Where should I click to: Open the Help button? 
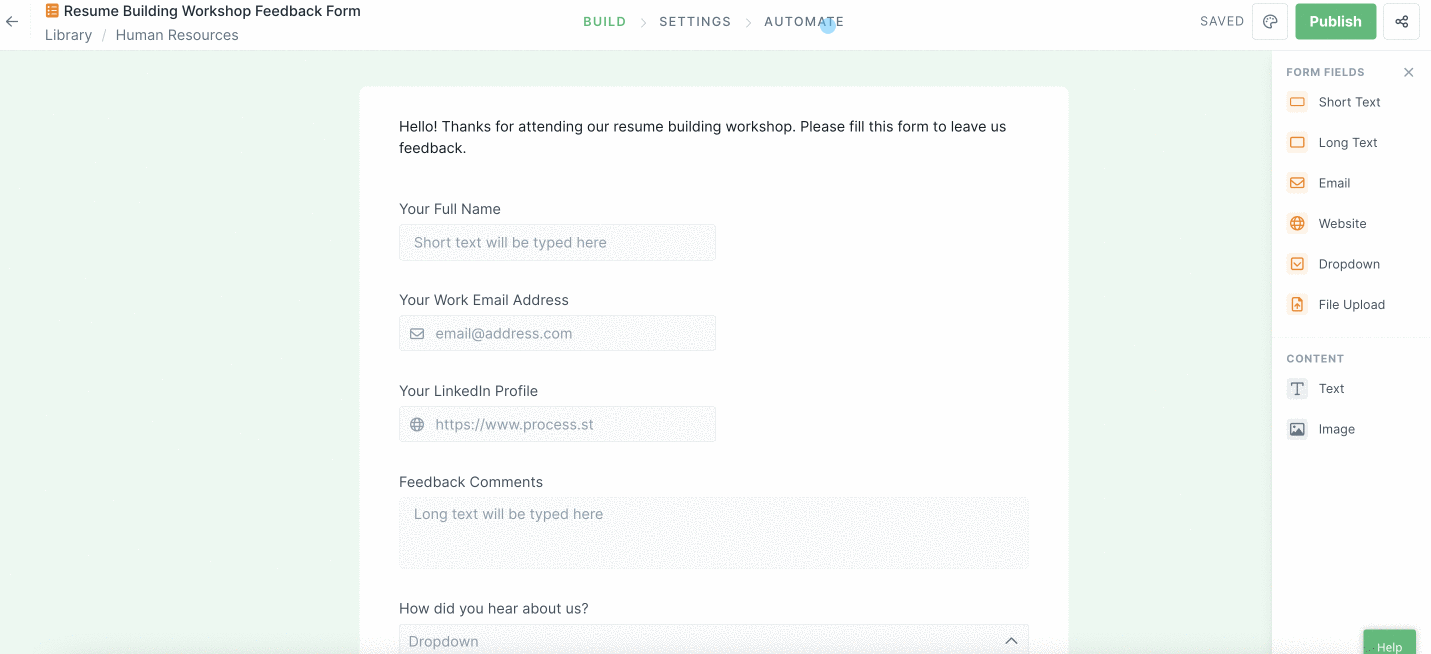pos(1389,645)
